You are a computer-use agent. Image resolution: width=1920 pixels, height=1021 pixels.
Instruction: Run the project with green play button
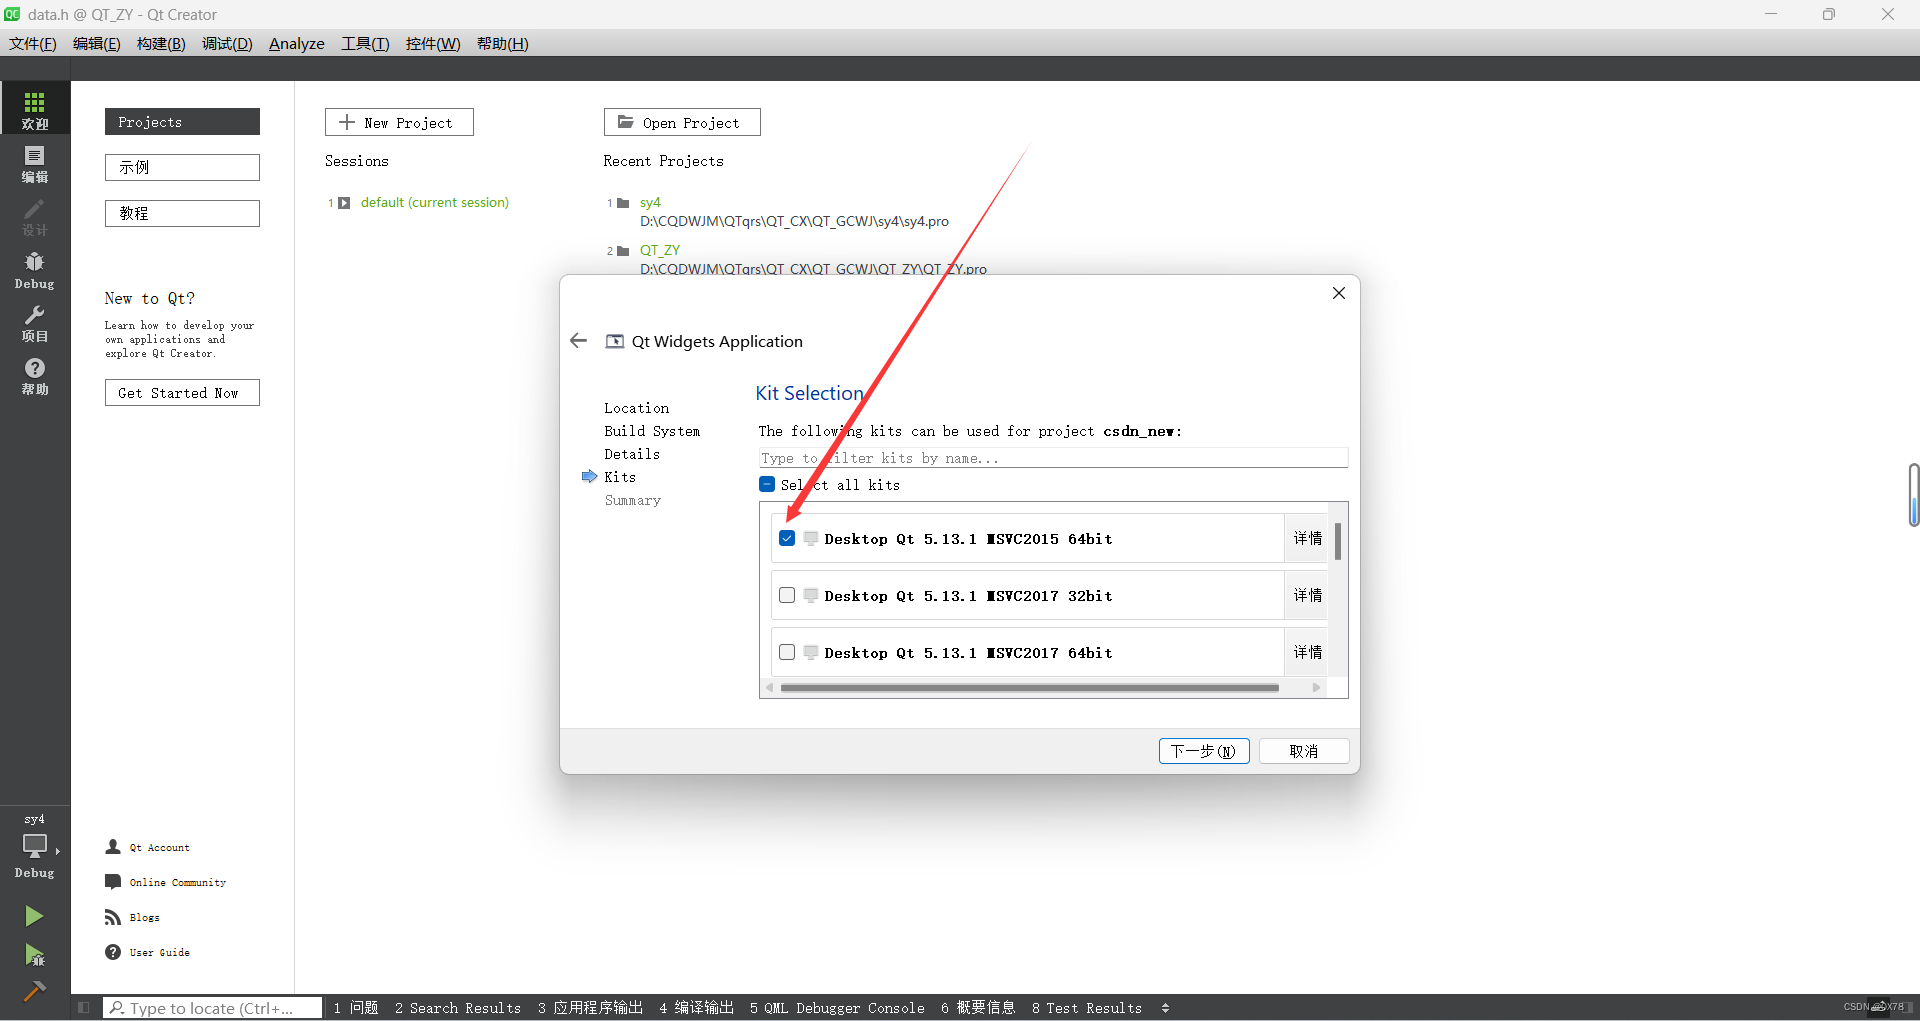34,916
